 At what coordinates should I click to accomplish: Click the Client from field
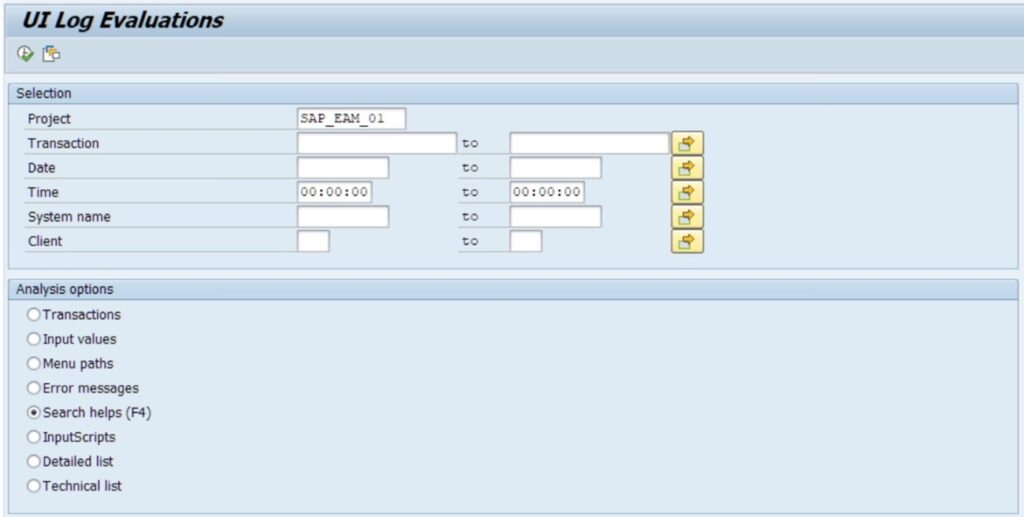tap(313, 241)
